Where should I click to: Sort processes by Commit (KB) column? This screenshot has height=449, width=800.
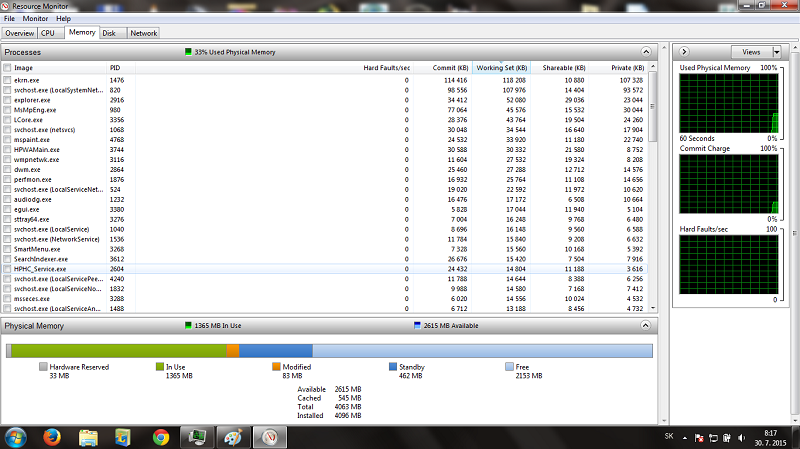[446, 68]
